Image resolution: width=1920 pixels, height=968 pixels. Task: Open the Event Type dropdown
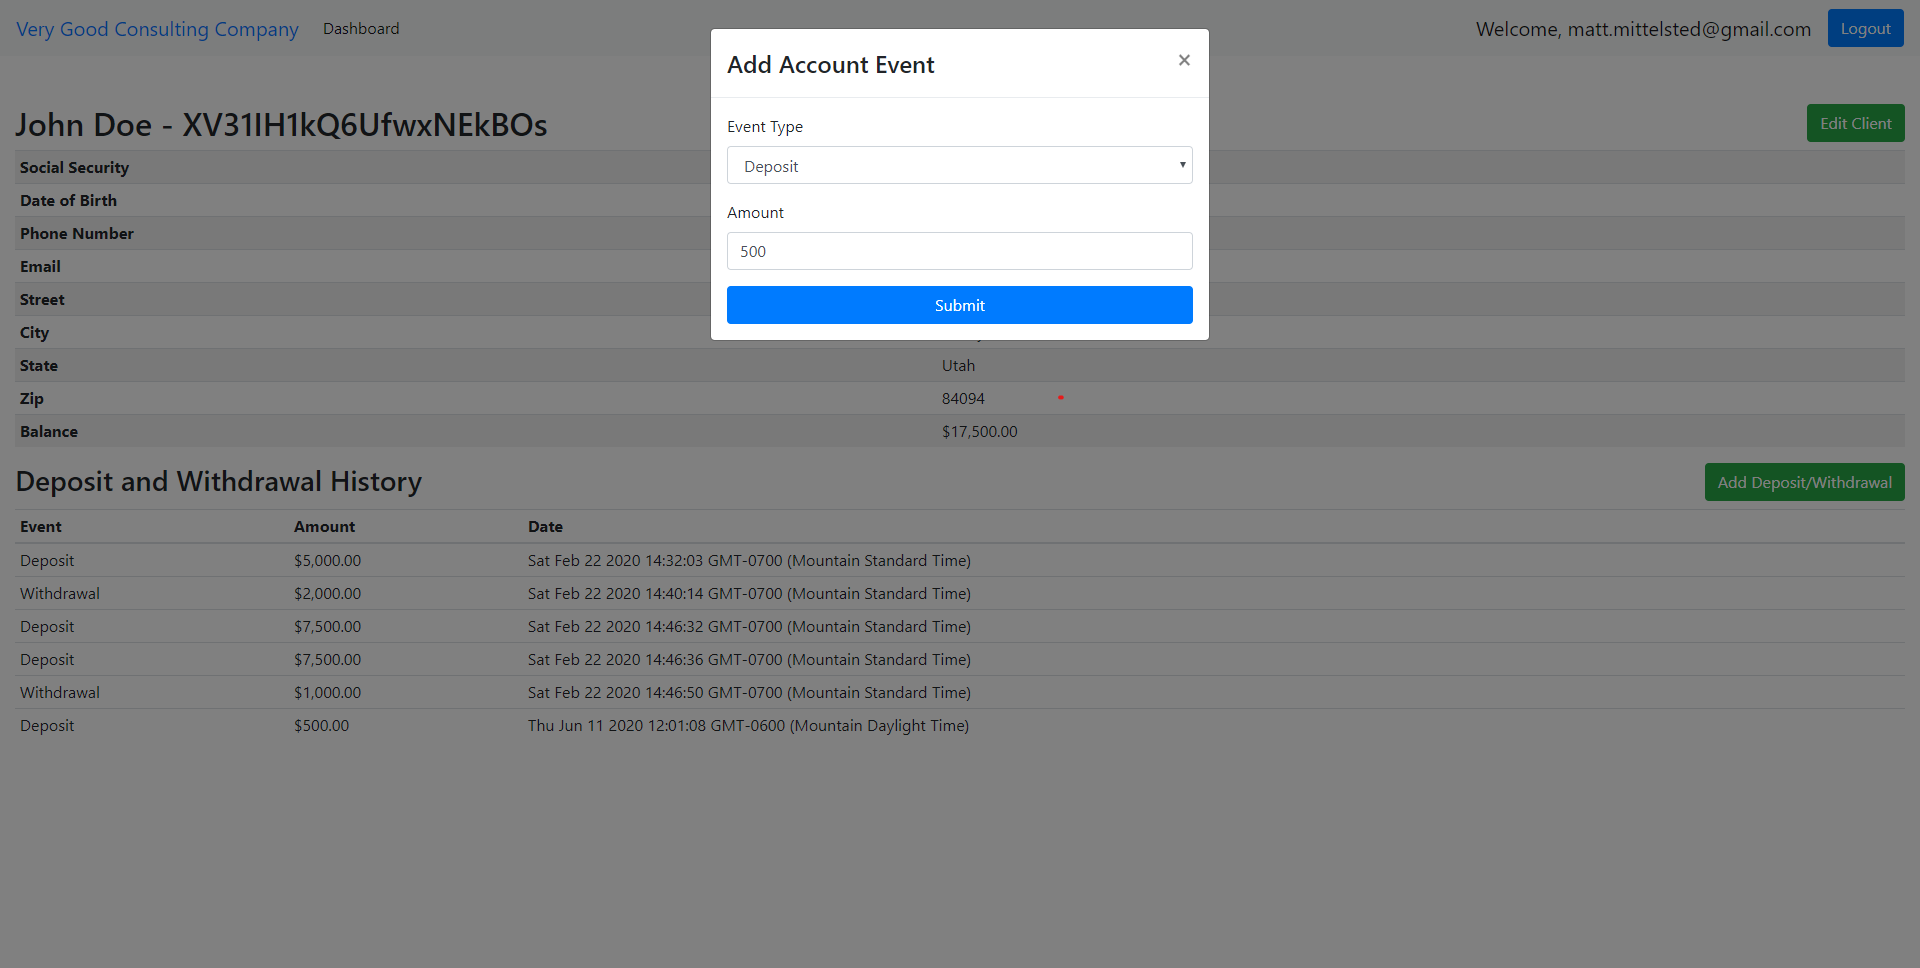tap(959, 166)
